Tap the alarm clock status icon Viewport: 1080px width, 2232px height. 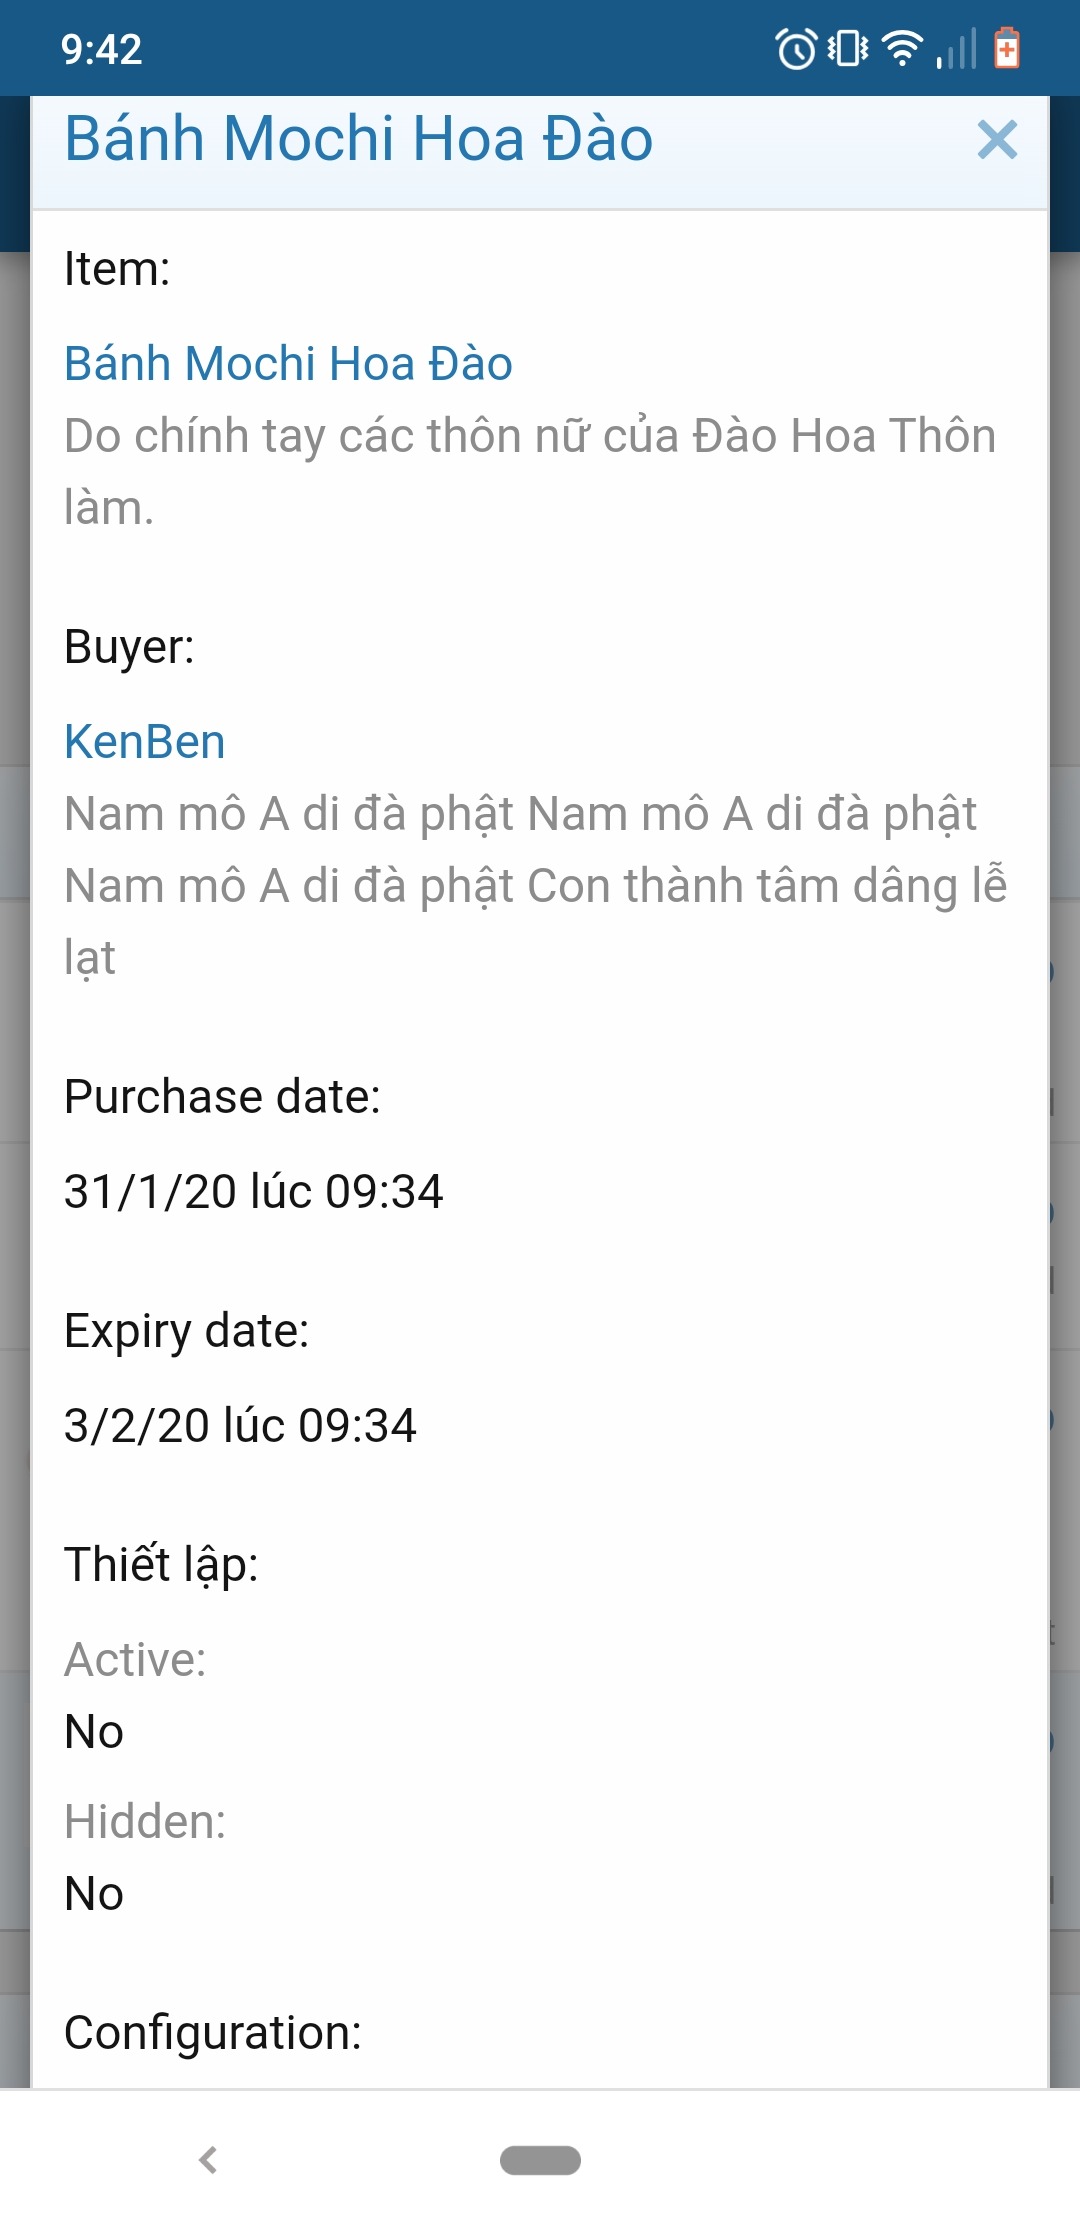pyautogui.click(x=796, y=49)
